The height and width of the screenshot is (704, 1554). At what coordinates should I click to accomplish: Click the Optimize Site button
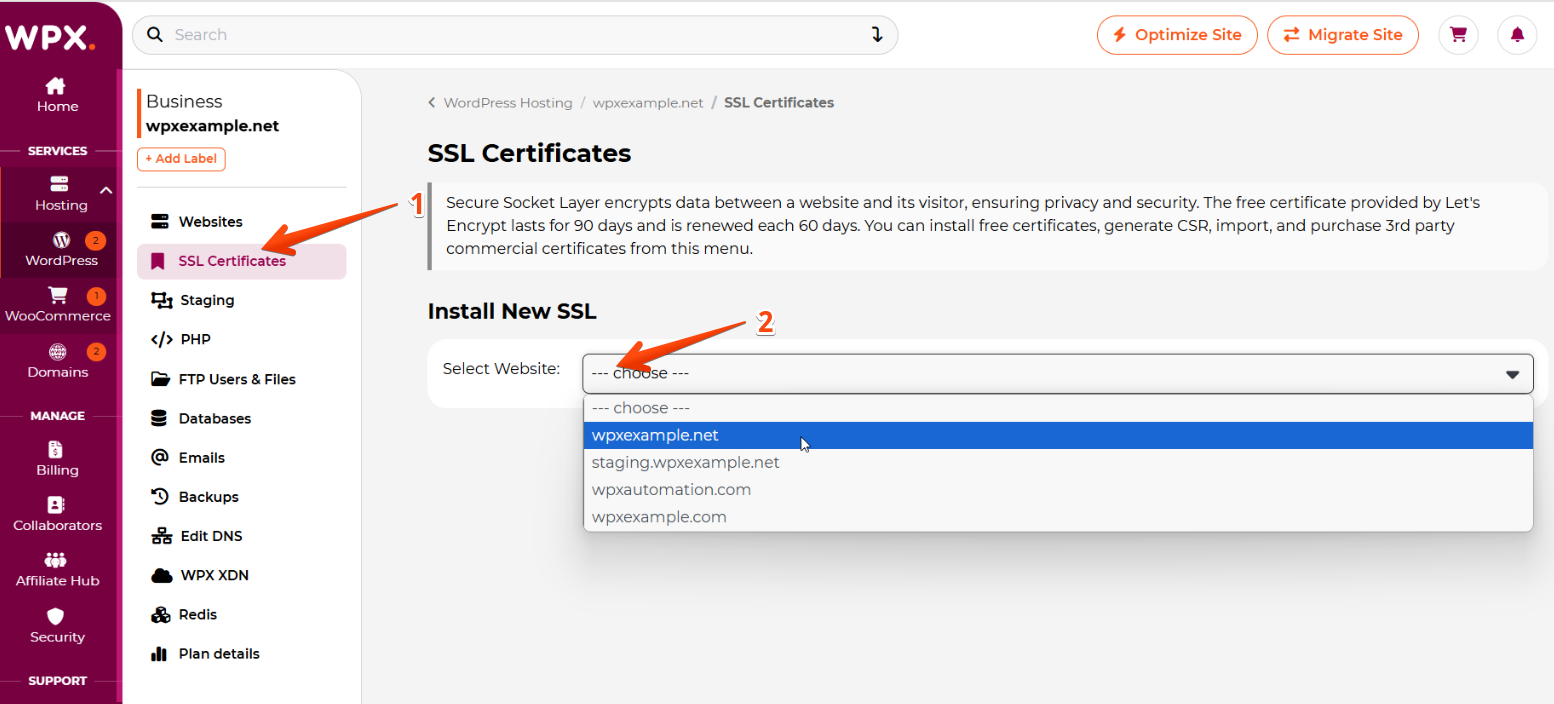(1176, 35)
